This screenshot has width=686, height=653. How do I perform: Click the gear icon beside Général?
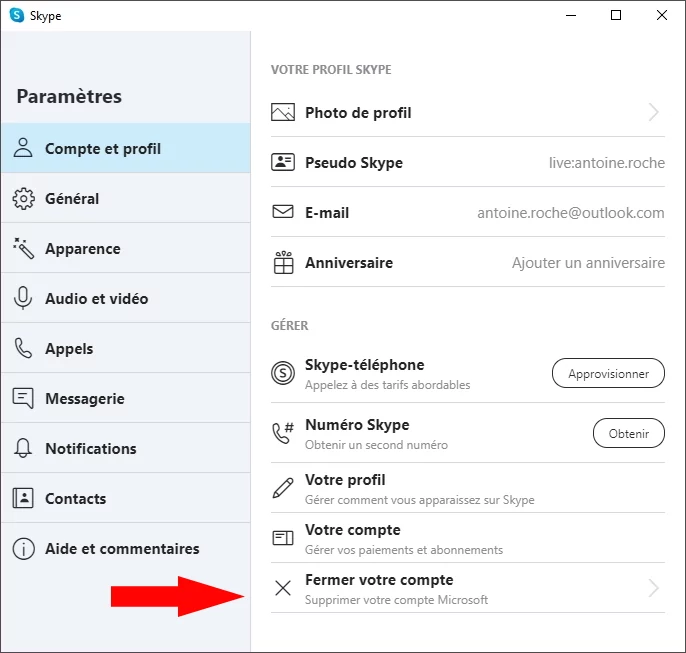click(23, 199)
